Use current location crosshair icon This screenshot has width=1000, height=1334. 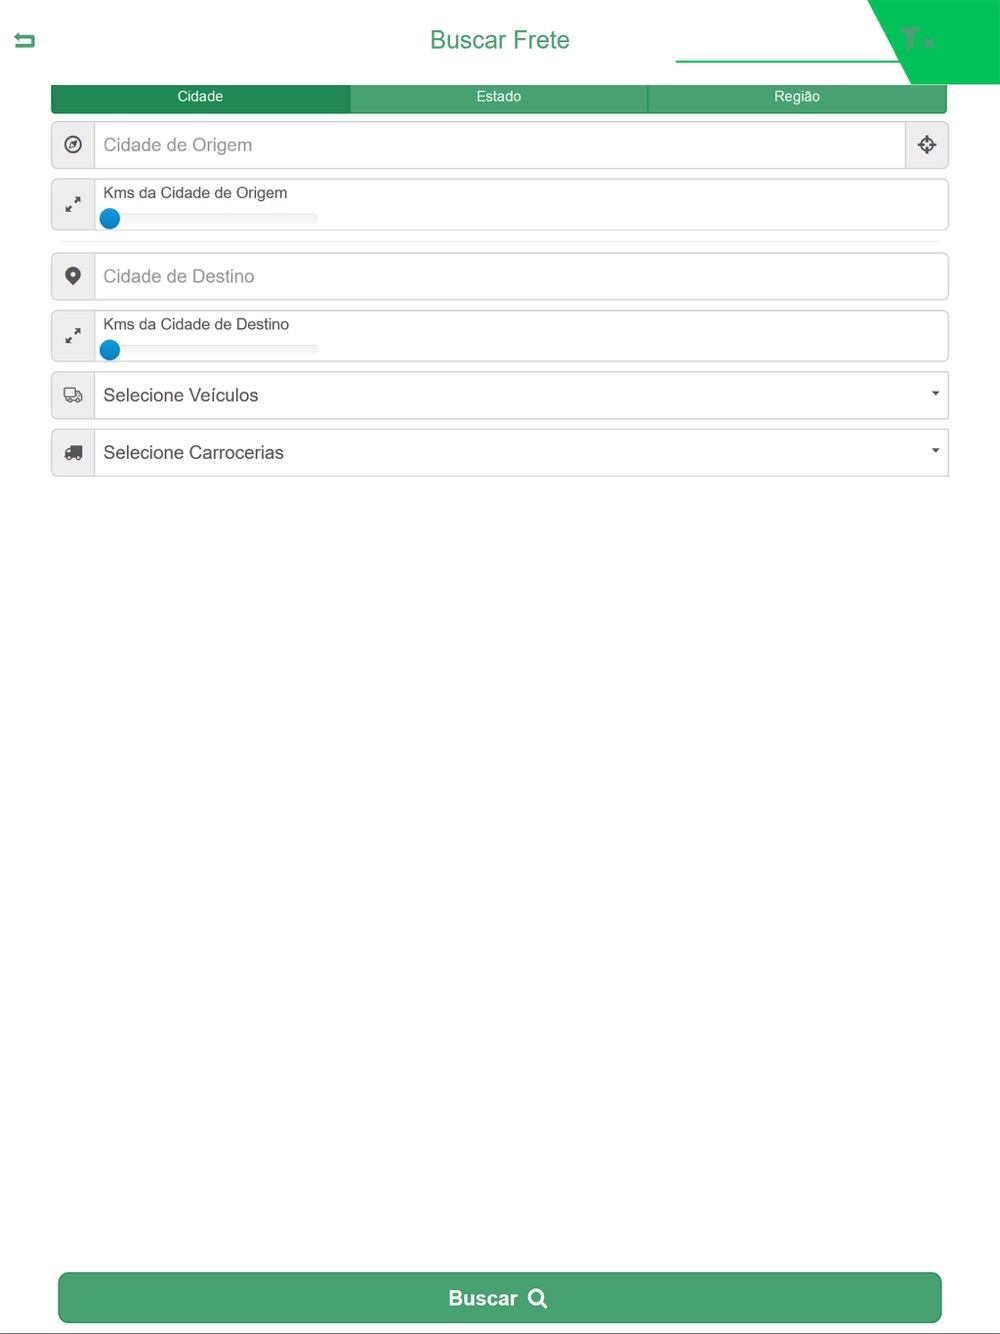click(927, 145)
